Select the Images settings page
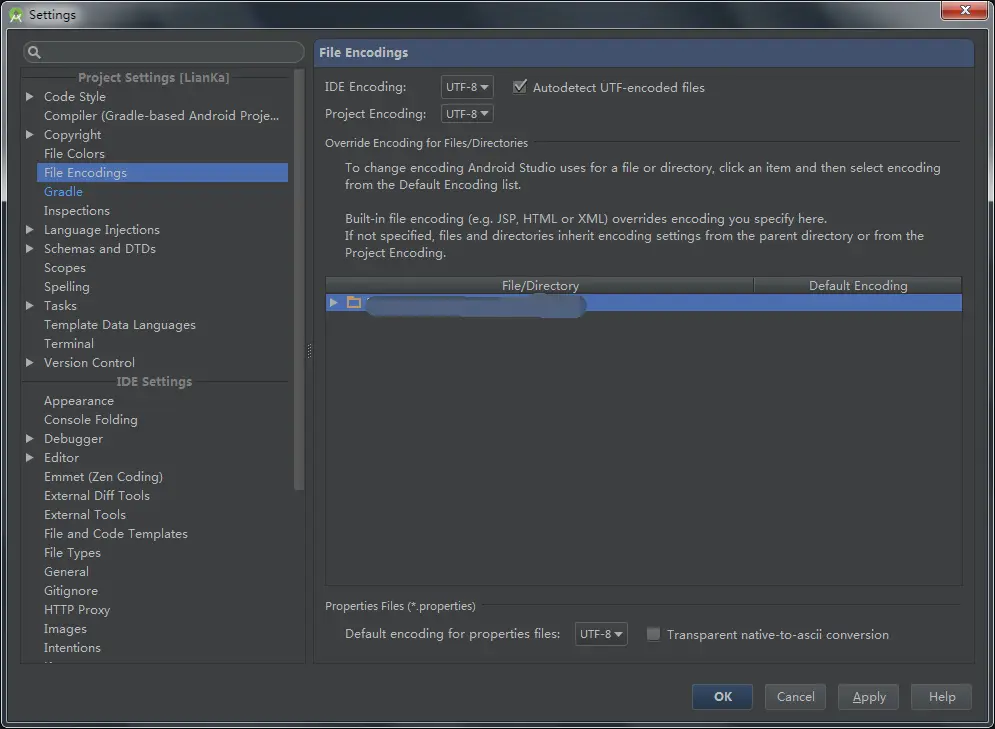 pos(65,629)
